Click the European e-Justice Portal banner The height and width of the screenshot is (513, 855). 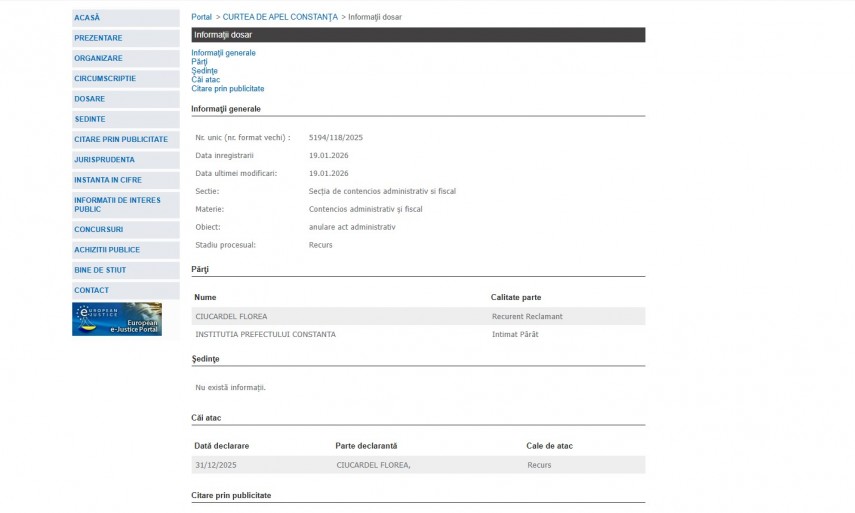[117, 319]
